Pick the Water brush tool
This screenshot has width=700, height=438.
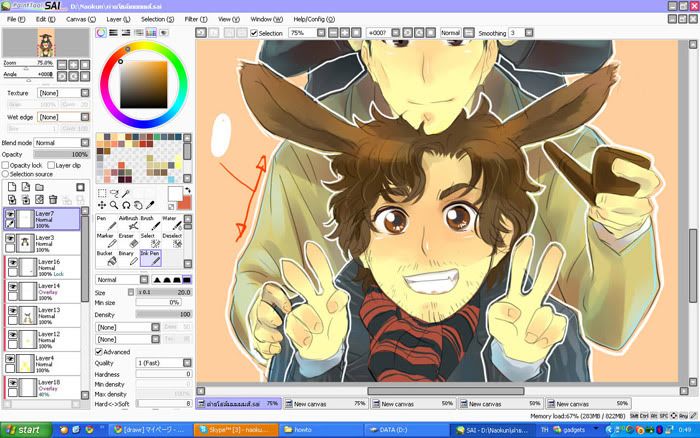tap(170, 224)
